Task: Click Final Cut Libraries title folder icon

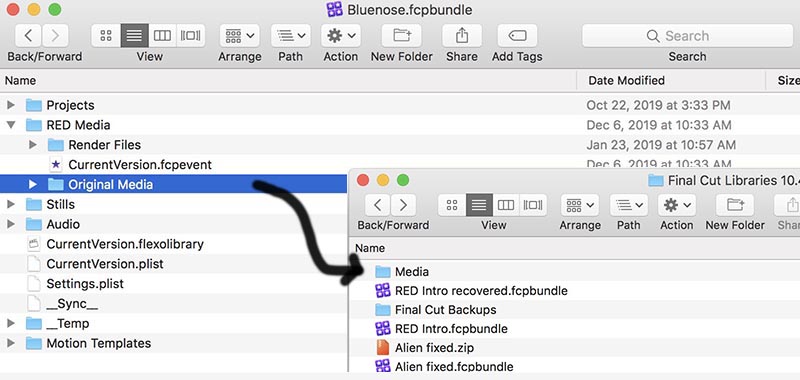Action: tap(656, 180)
